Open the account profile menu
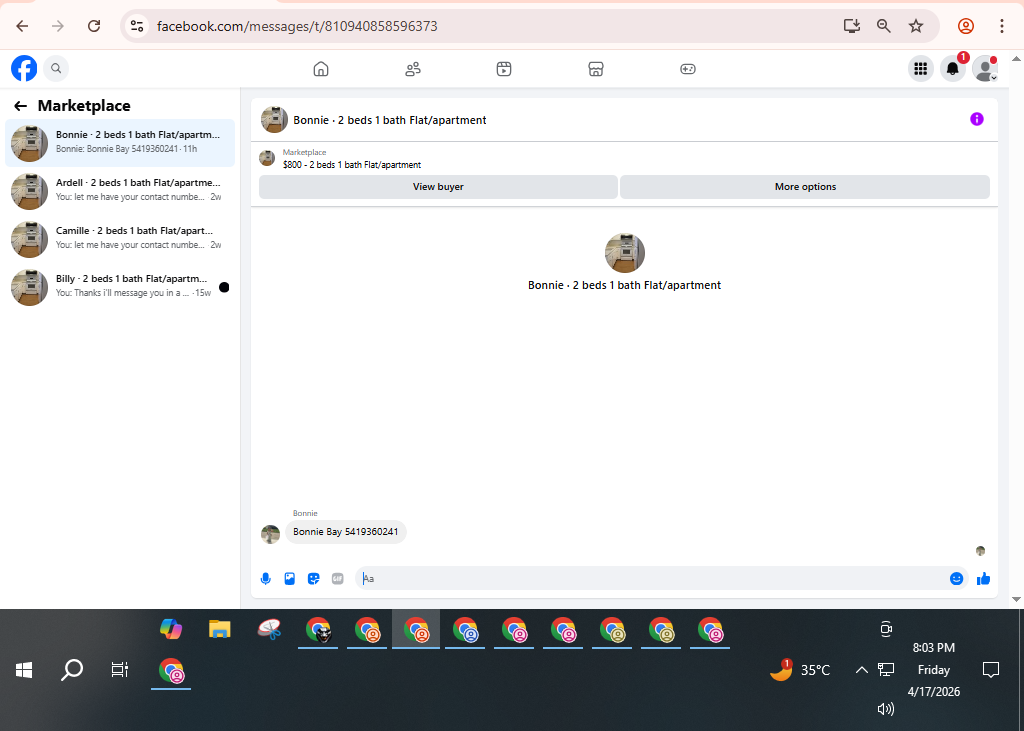Screen dimensions: 1024x731 pos(985,69)
